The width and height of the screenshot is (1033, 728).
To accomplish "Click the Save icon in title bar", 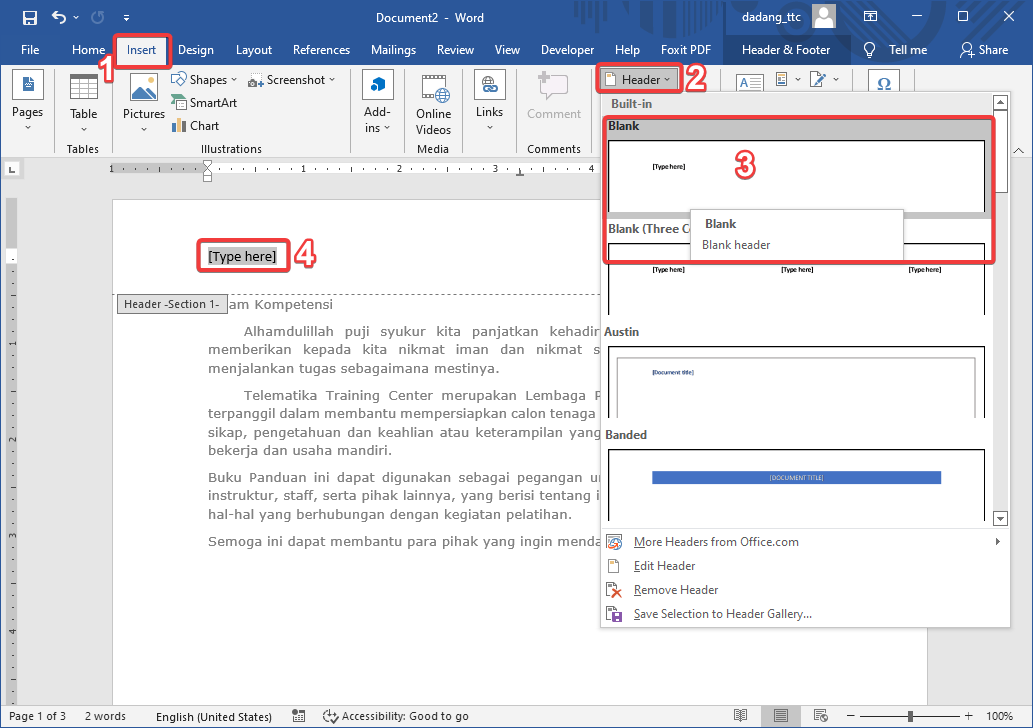I will [29, 17].
